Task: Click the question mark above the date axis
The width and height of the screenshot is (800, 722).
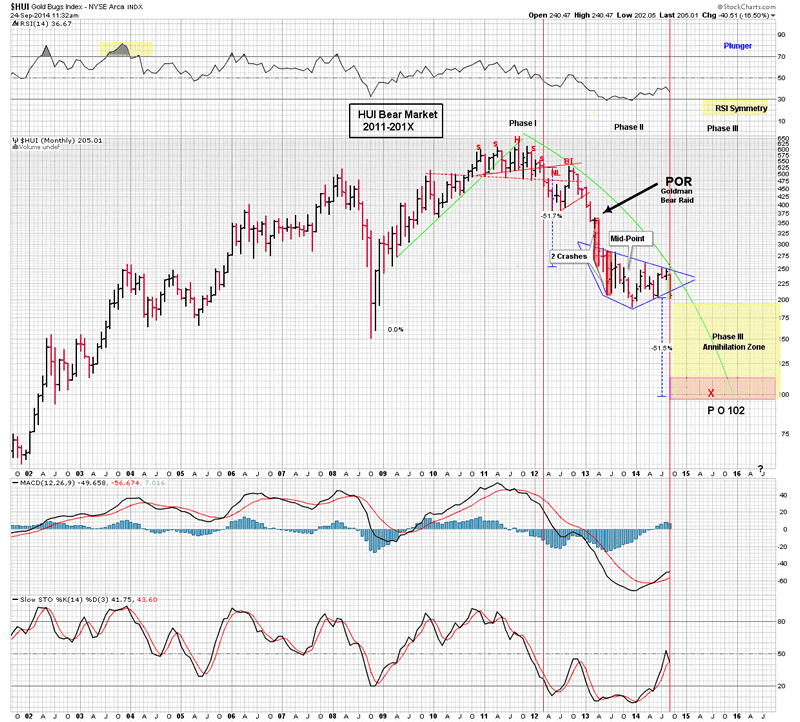Action: pyautogui.click(x=761, y=468)
